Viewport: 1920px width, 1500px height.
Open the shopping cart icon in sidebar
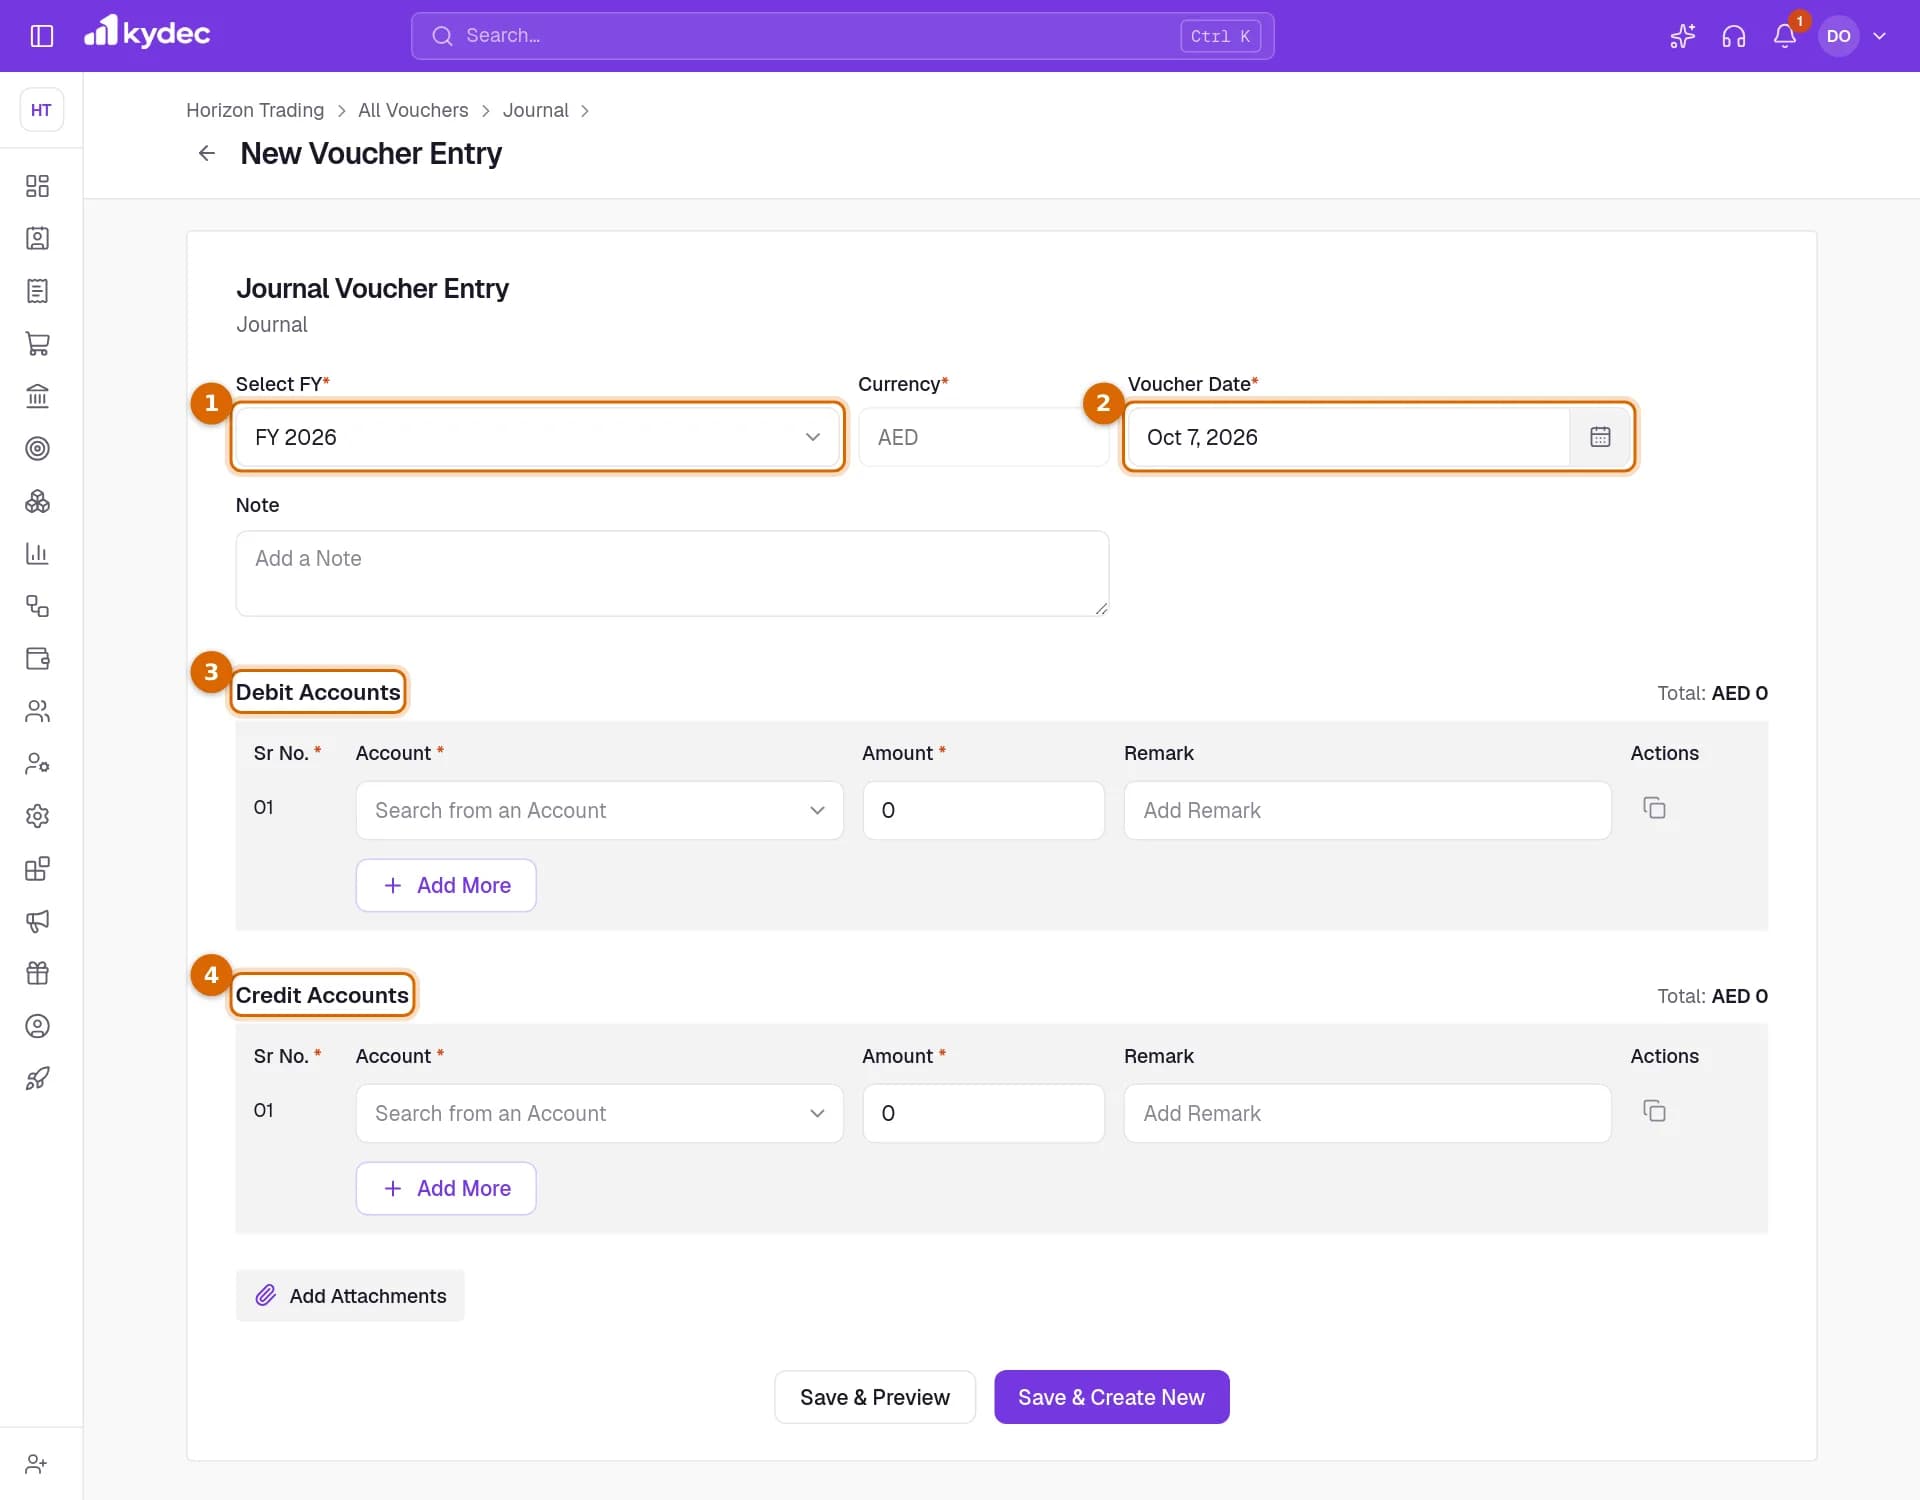tap(37, 343)
